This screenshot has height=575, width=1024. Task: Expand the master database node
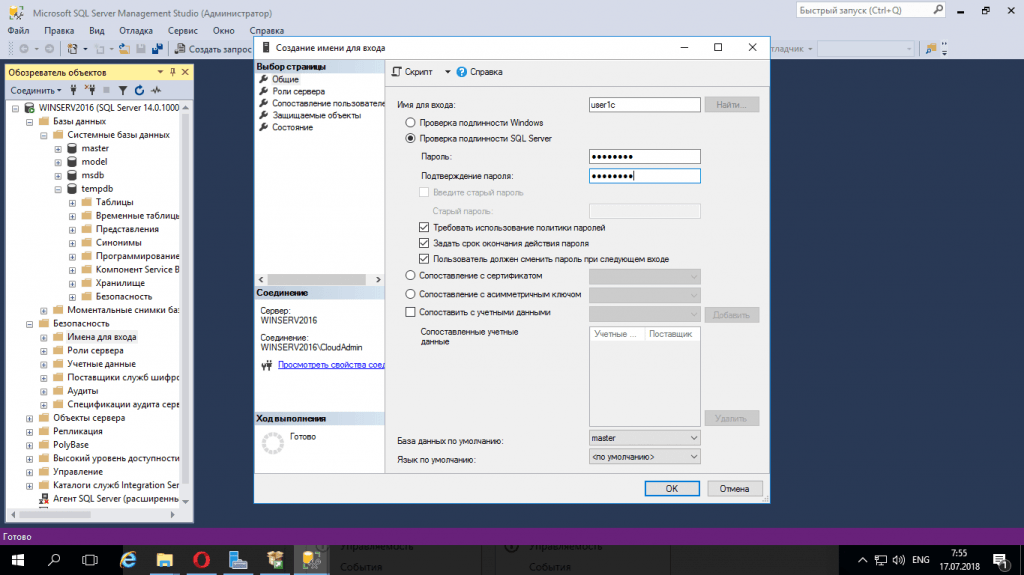(x=58, y=148)
